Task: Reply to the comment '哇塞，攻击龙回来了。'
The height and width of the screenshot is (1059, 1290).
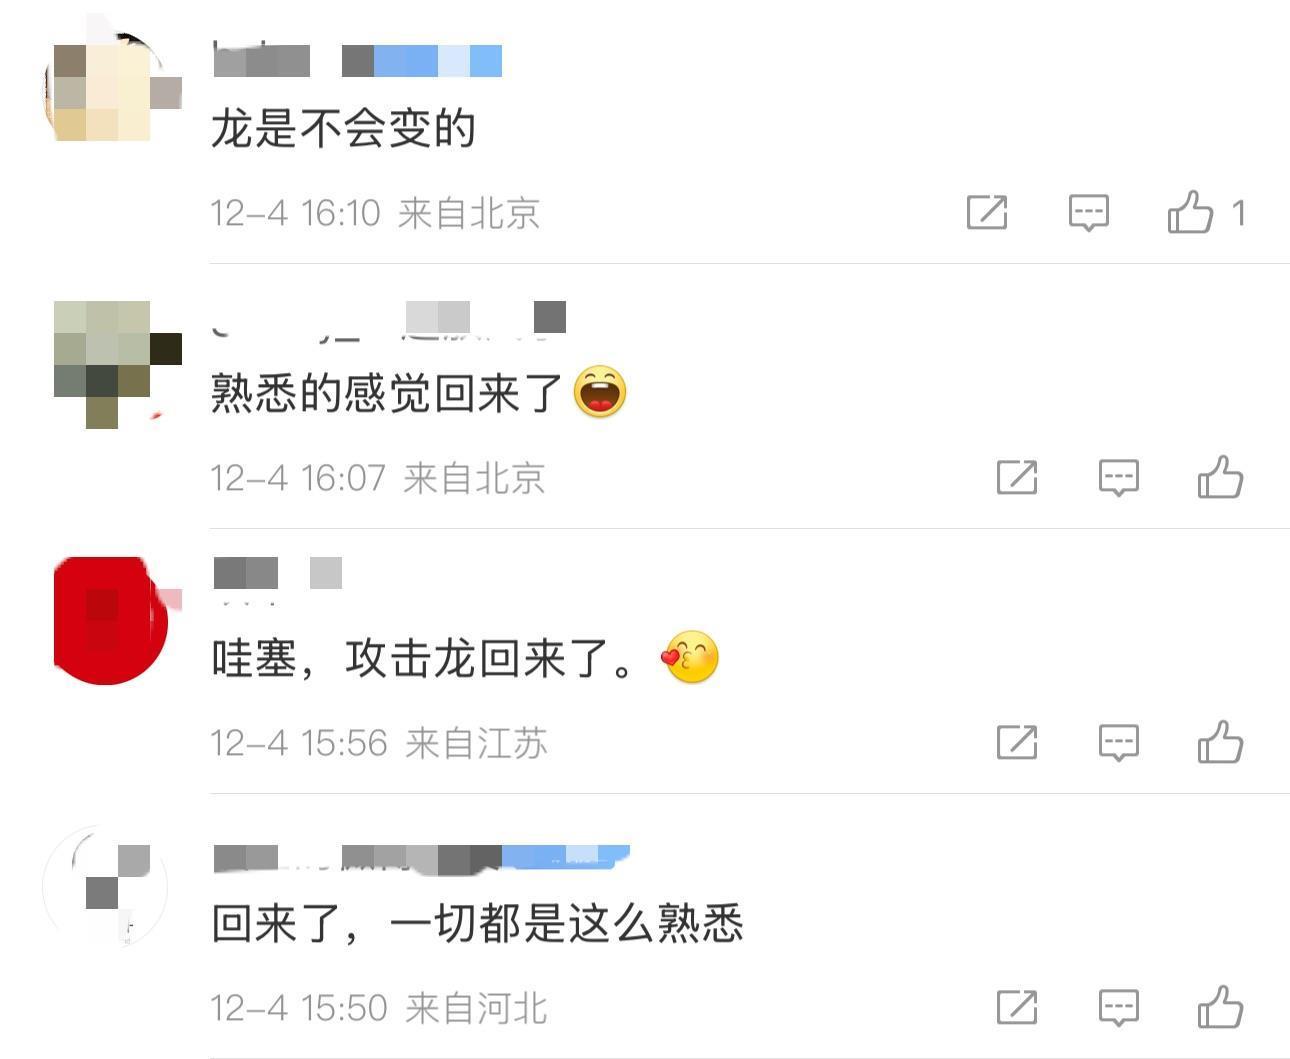Action: pos(1118,743)
